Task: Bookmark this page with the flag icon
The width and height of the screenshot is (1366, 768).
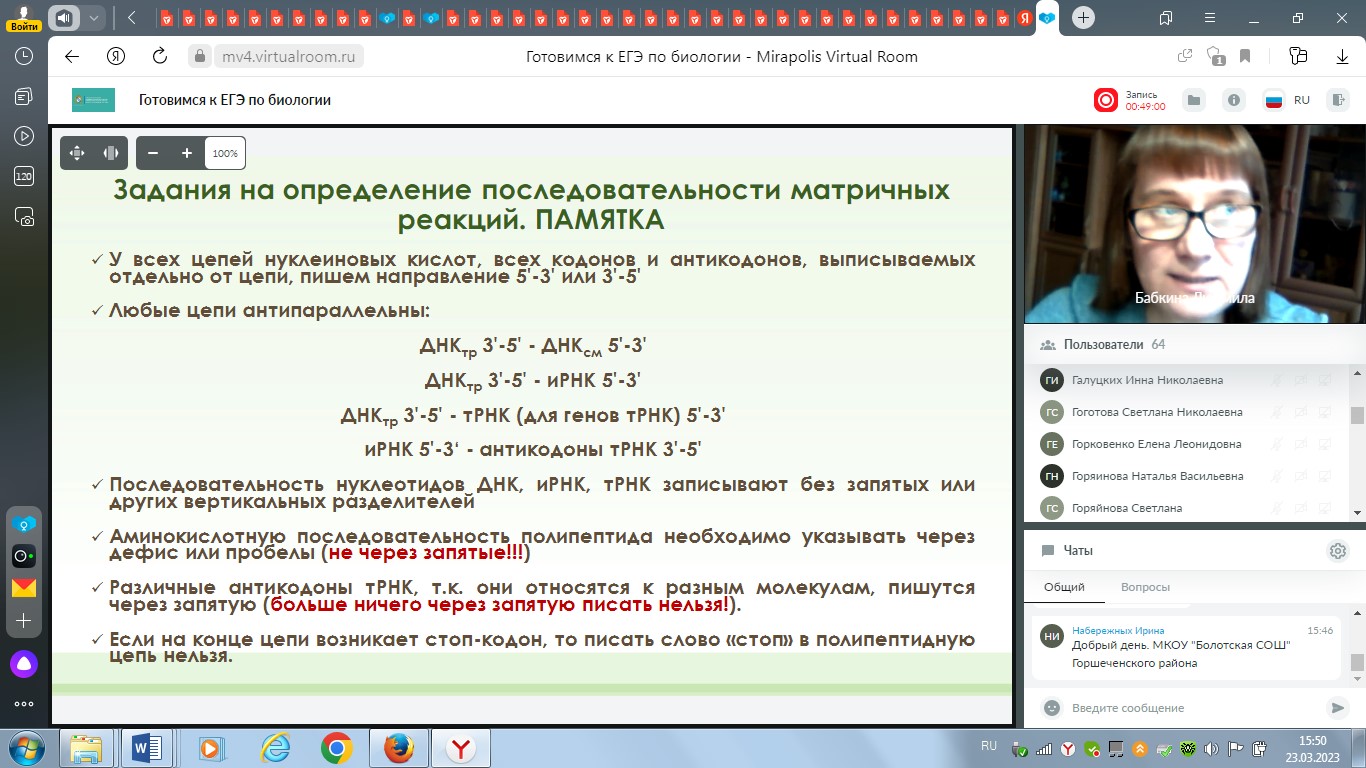Action: point(1245,57)
